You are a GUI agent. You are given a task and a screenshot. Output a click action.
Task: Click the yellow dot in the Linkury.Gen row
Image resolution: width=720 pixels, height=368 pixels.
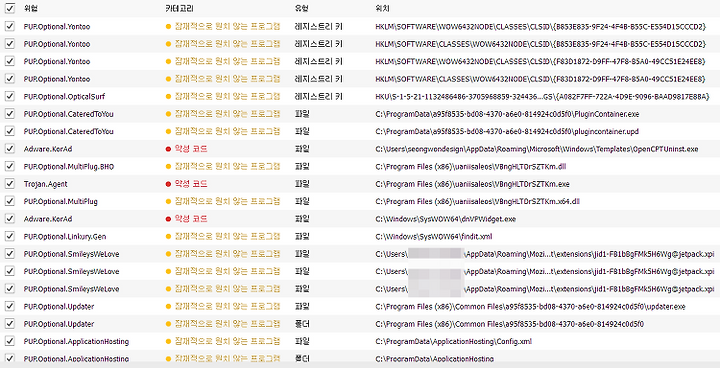pos(168,237)
